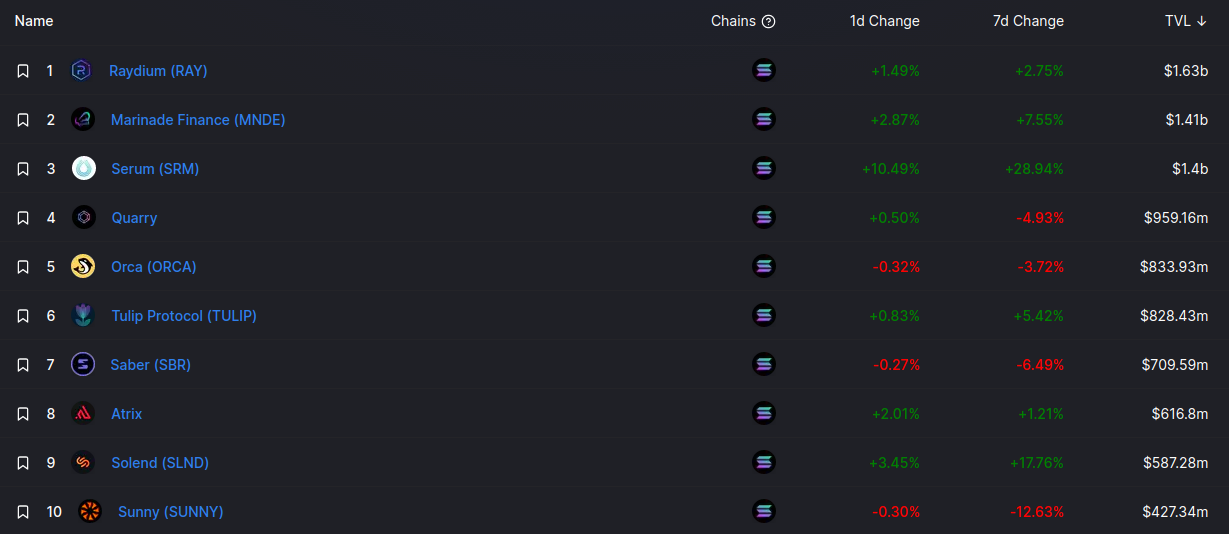Click Saber's -6.49% 7d change value
Viewport: 1229px width, 534px height.
coord(1041,365)
